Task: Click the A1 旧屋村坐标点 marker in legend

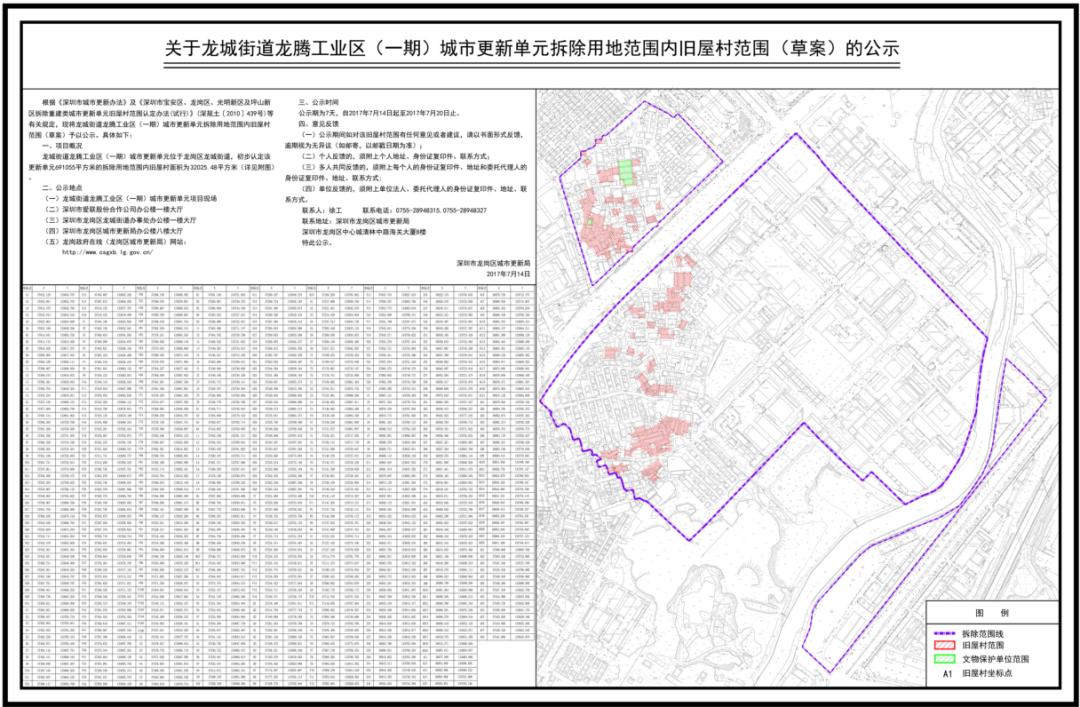Action: tap(948, 671)
